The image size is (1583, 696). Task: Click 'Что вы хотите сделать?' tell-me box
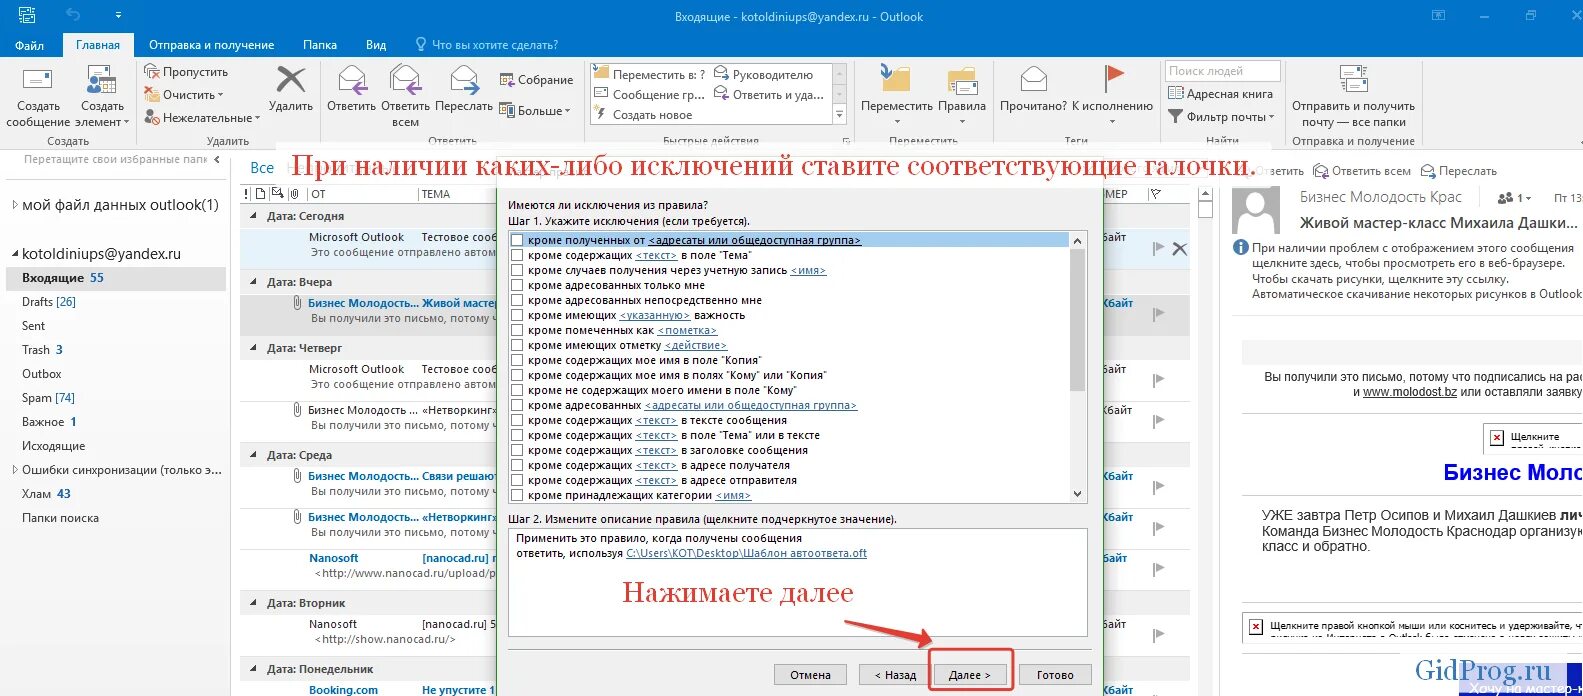coord(487,45)
